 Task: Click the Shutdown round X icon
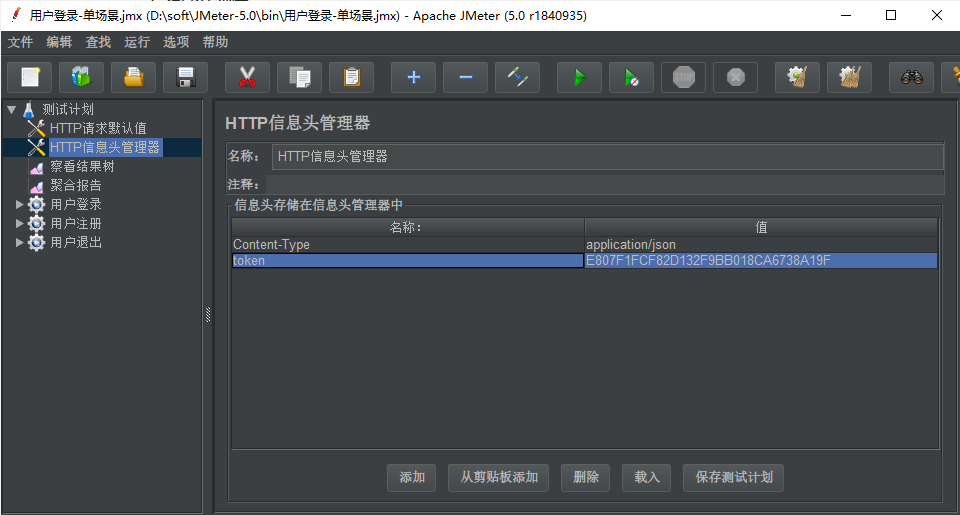click(x=735, y=77)
